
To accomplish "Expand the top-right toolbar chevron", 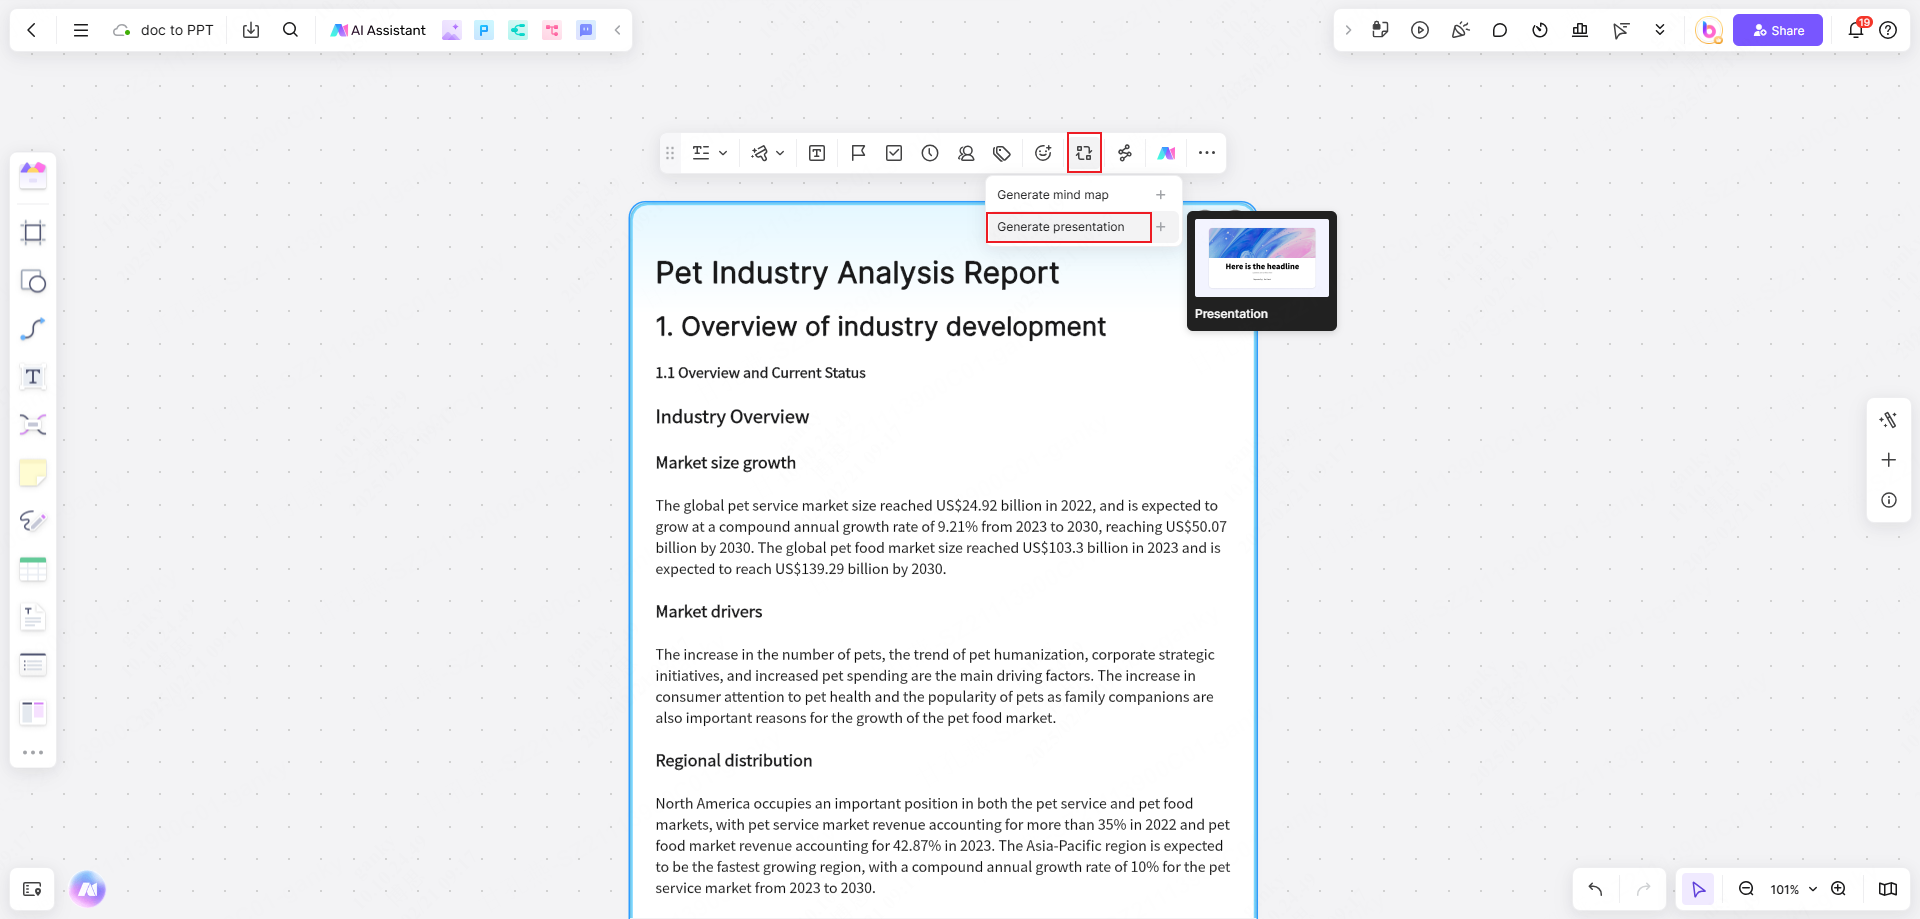I will [1348, 30].
